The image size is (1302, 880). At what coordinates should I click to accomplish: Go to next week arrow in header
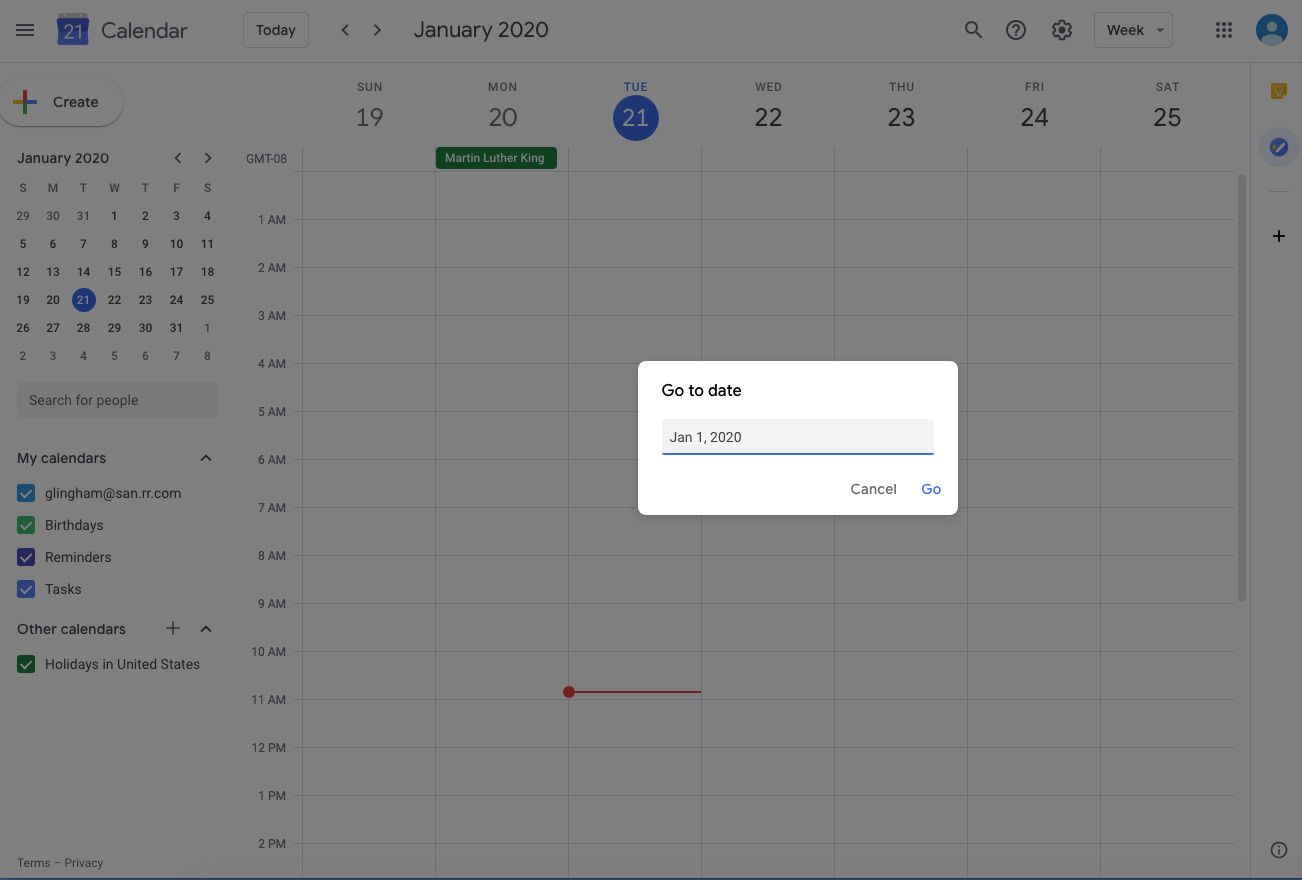point(377,30)
